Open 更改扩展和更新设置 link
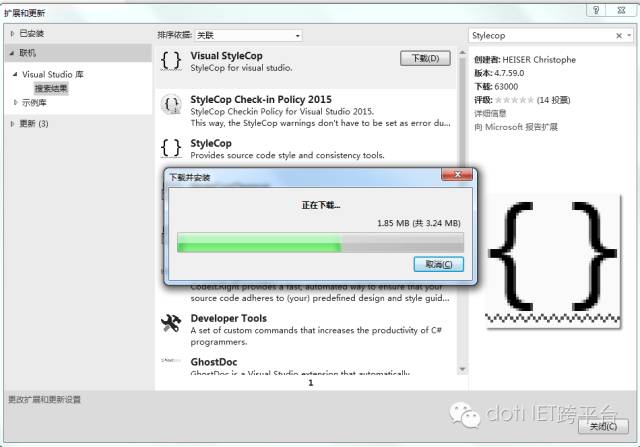640x447 pixels. point(44,400)
